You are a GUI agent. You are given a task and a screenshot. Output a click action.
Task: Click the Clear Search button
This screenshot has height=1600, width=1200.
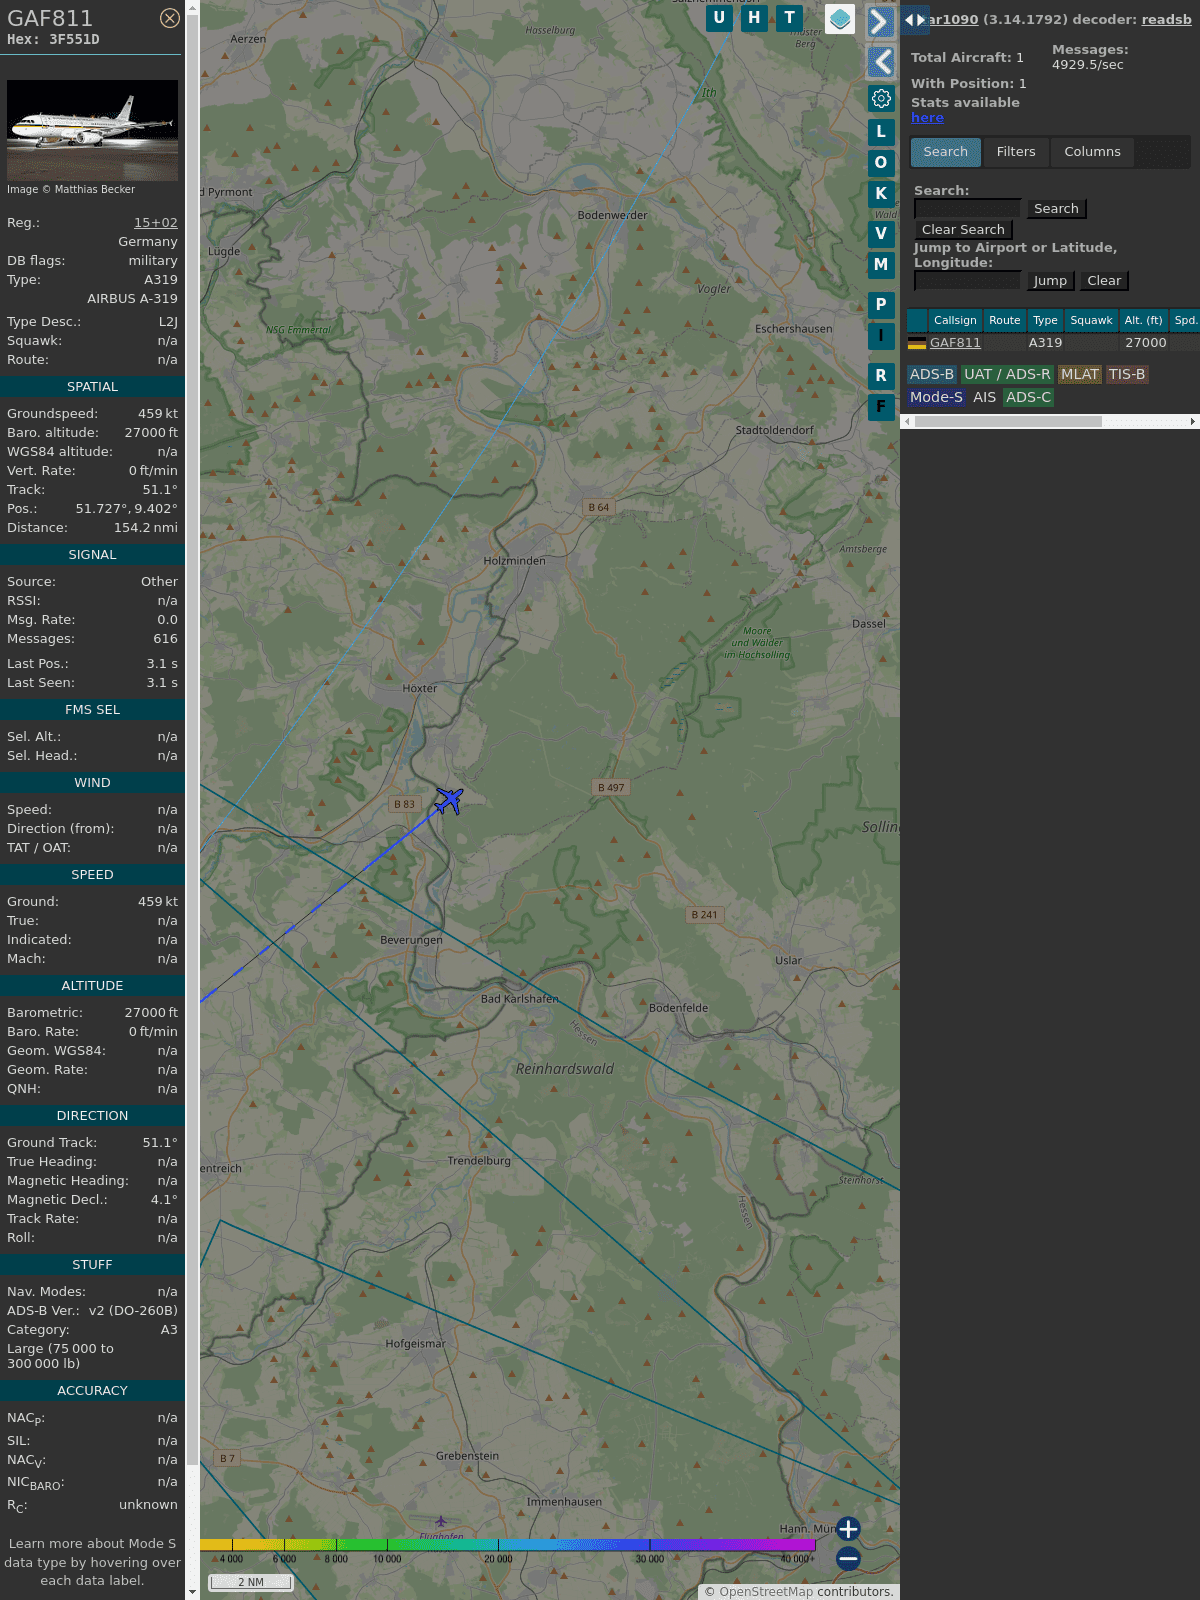(963, 229)
